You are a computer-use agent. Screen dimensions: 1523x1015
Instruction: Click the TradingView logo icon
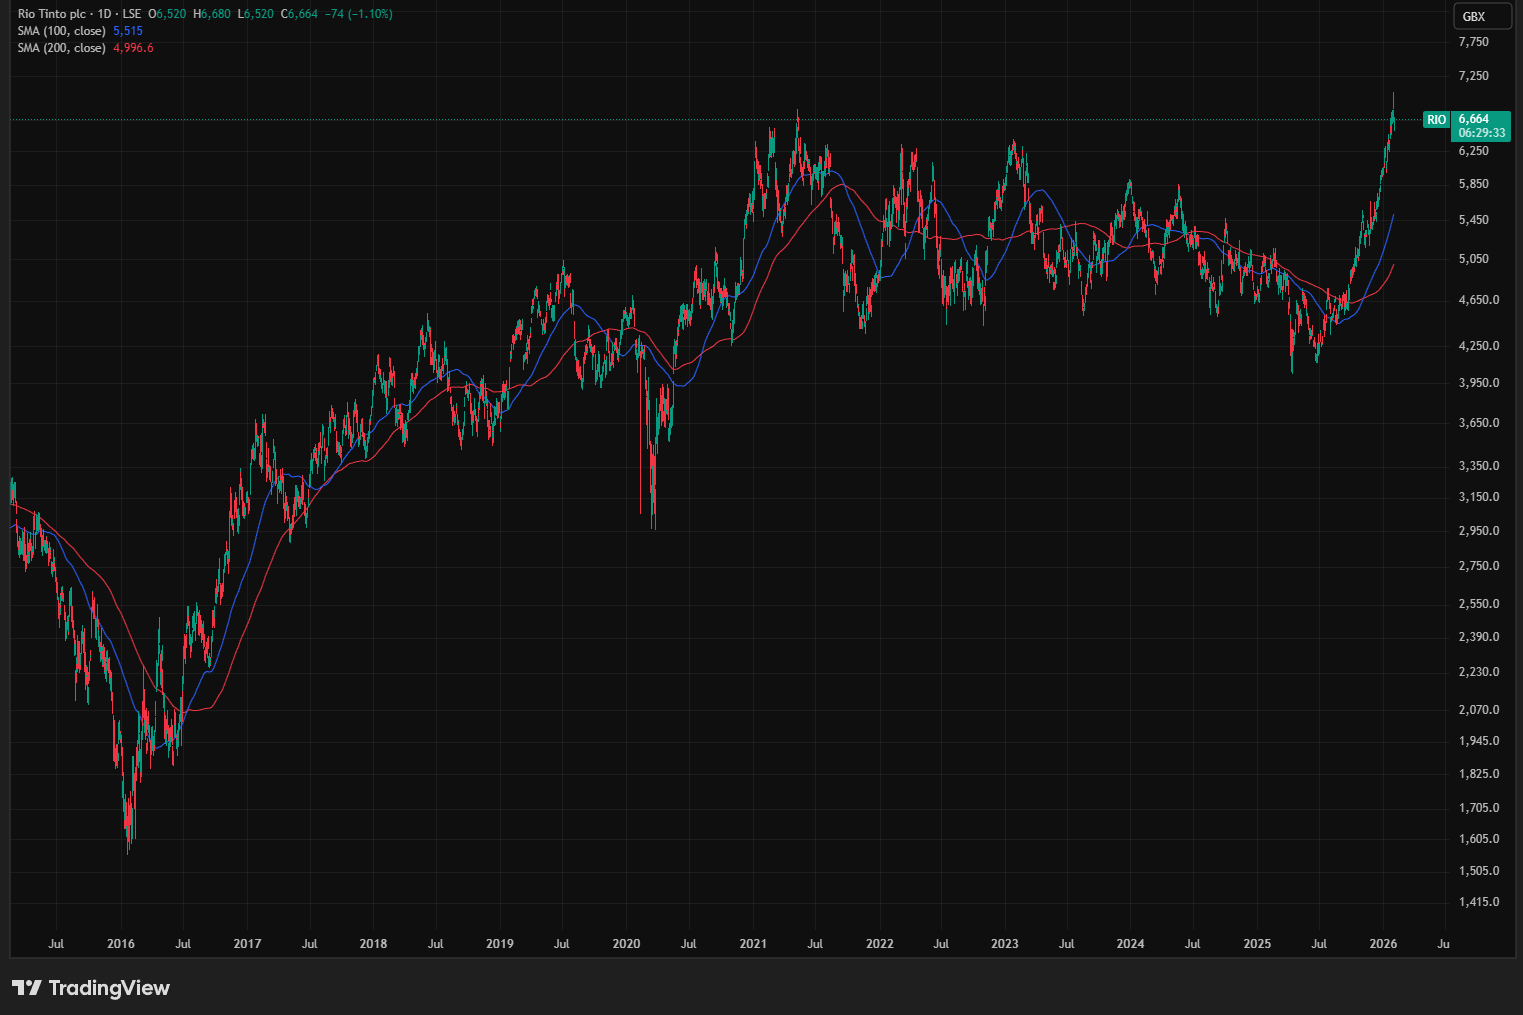tap(26, 988)
